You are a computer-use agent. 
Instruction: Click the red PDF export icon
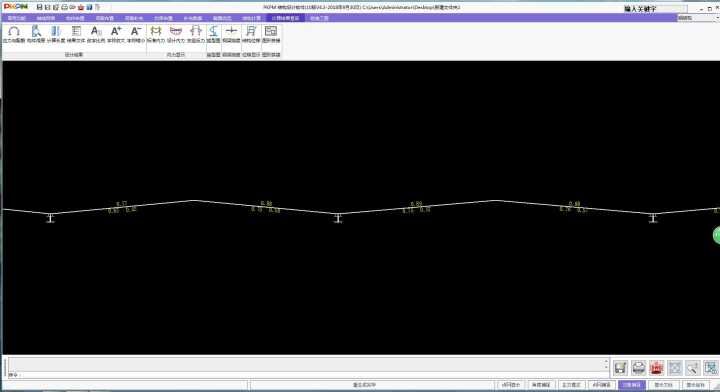[x=657, y=367]
